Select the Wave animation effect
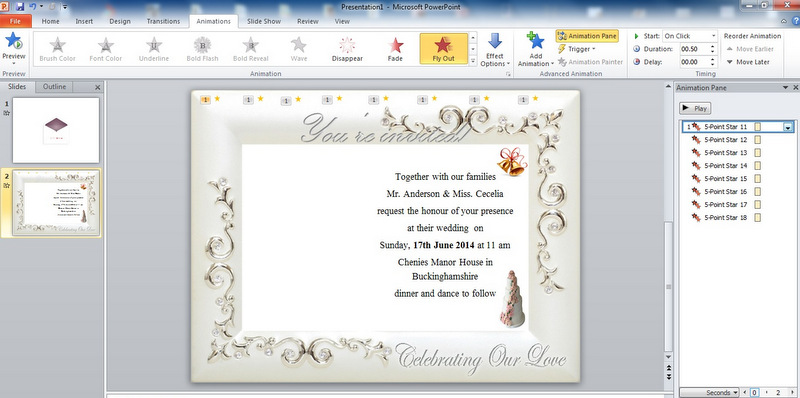Screen dimensions: 800x398 pyautogui.click(x=298, y=49)
